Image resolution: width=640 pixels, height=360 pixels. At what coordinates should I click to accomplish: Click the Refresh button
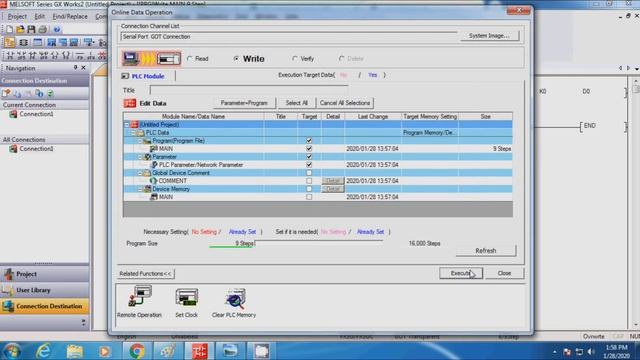pyautogui.click(x=486, y=251)
